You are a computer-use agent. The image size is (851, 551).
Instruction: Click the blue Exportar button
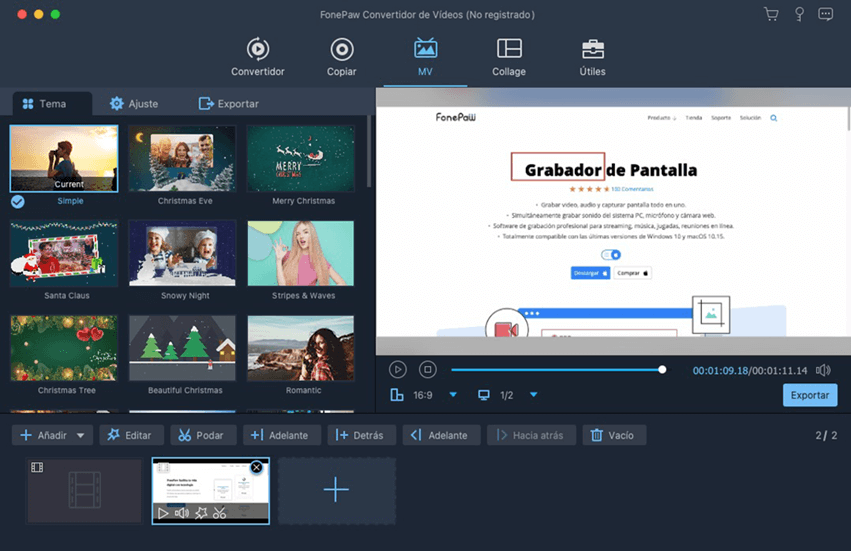[x=810, y=395]
